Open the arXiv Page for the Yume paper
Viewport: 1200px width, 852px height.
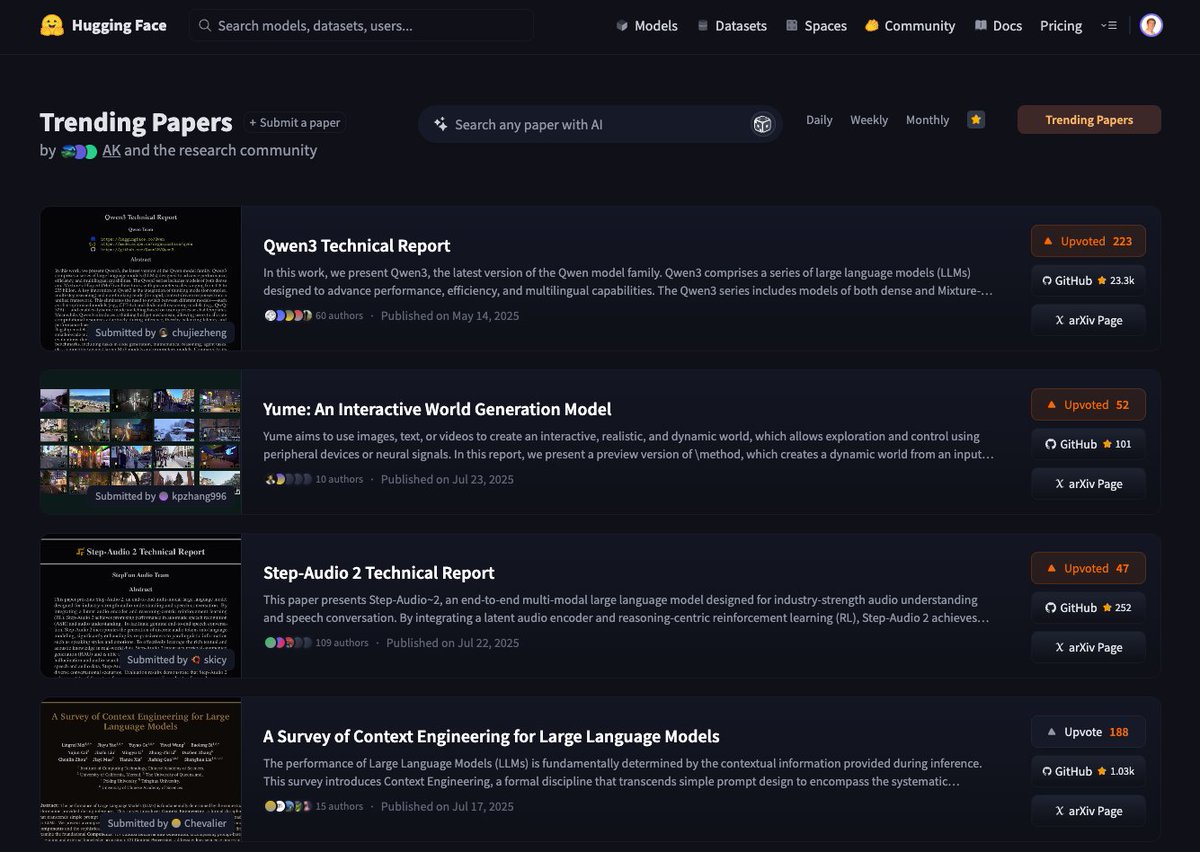pyautogui.click(x=1088, y=484)
